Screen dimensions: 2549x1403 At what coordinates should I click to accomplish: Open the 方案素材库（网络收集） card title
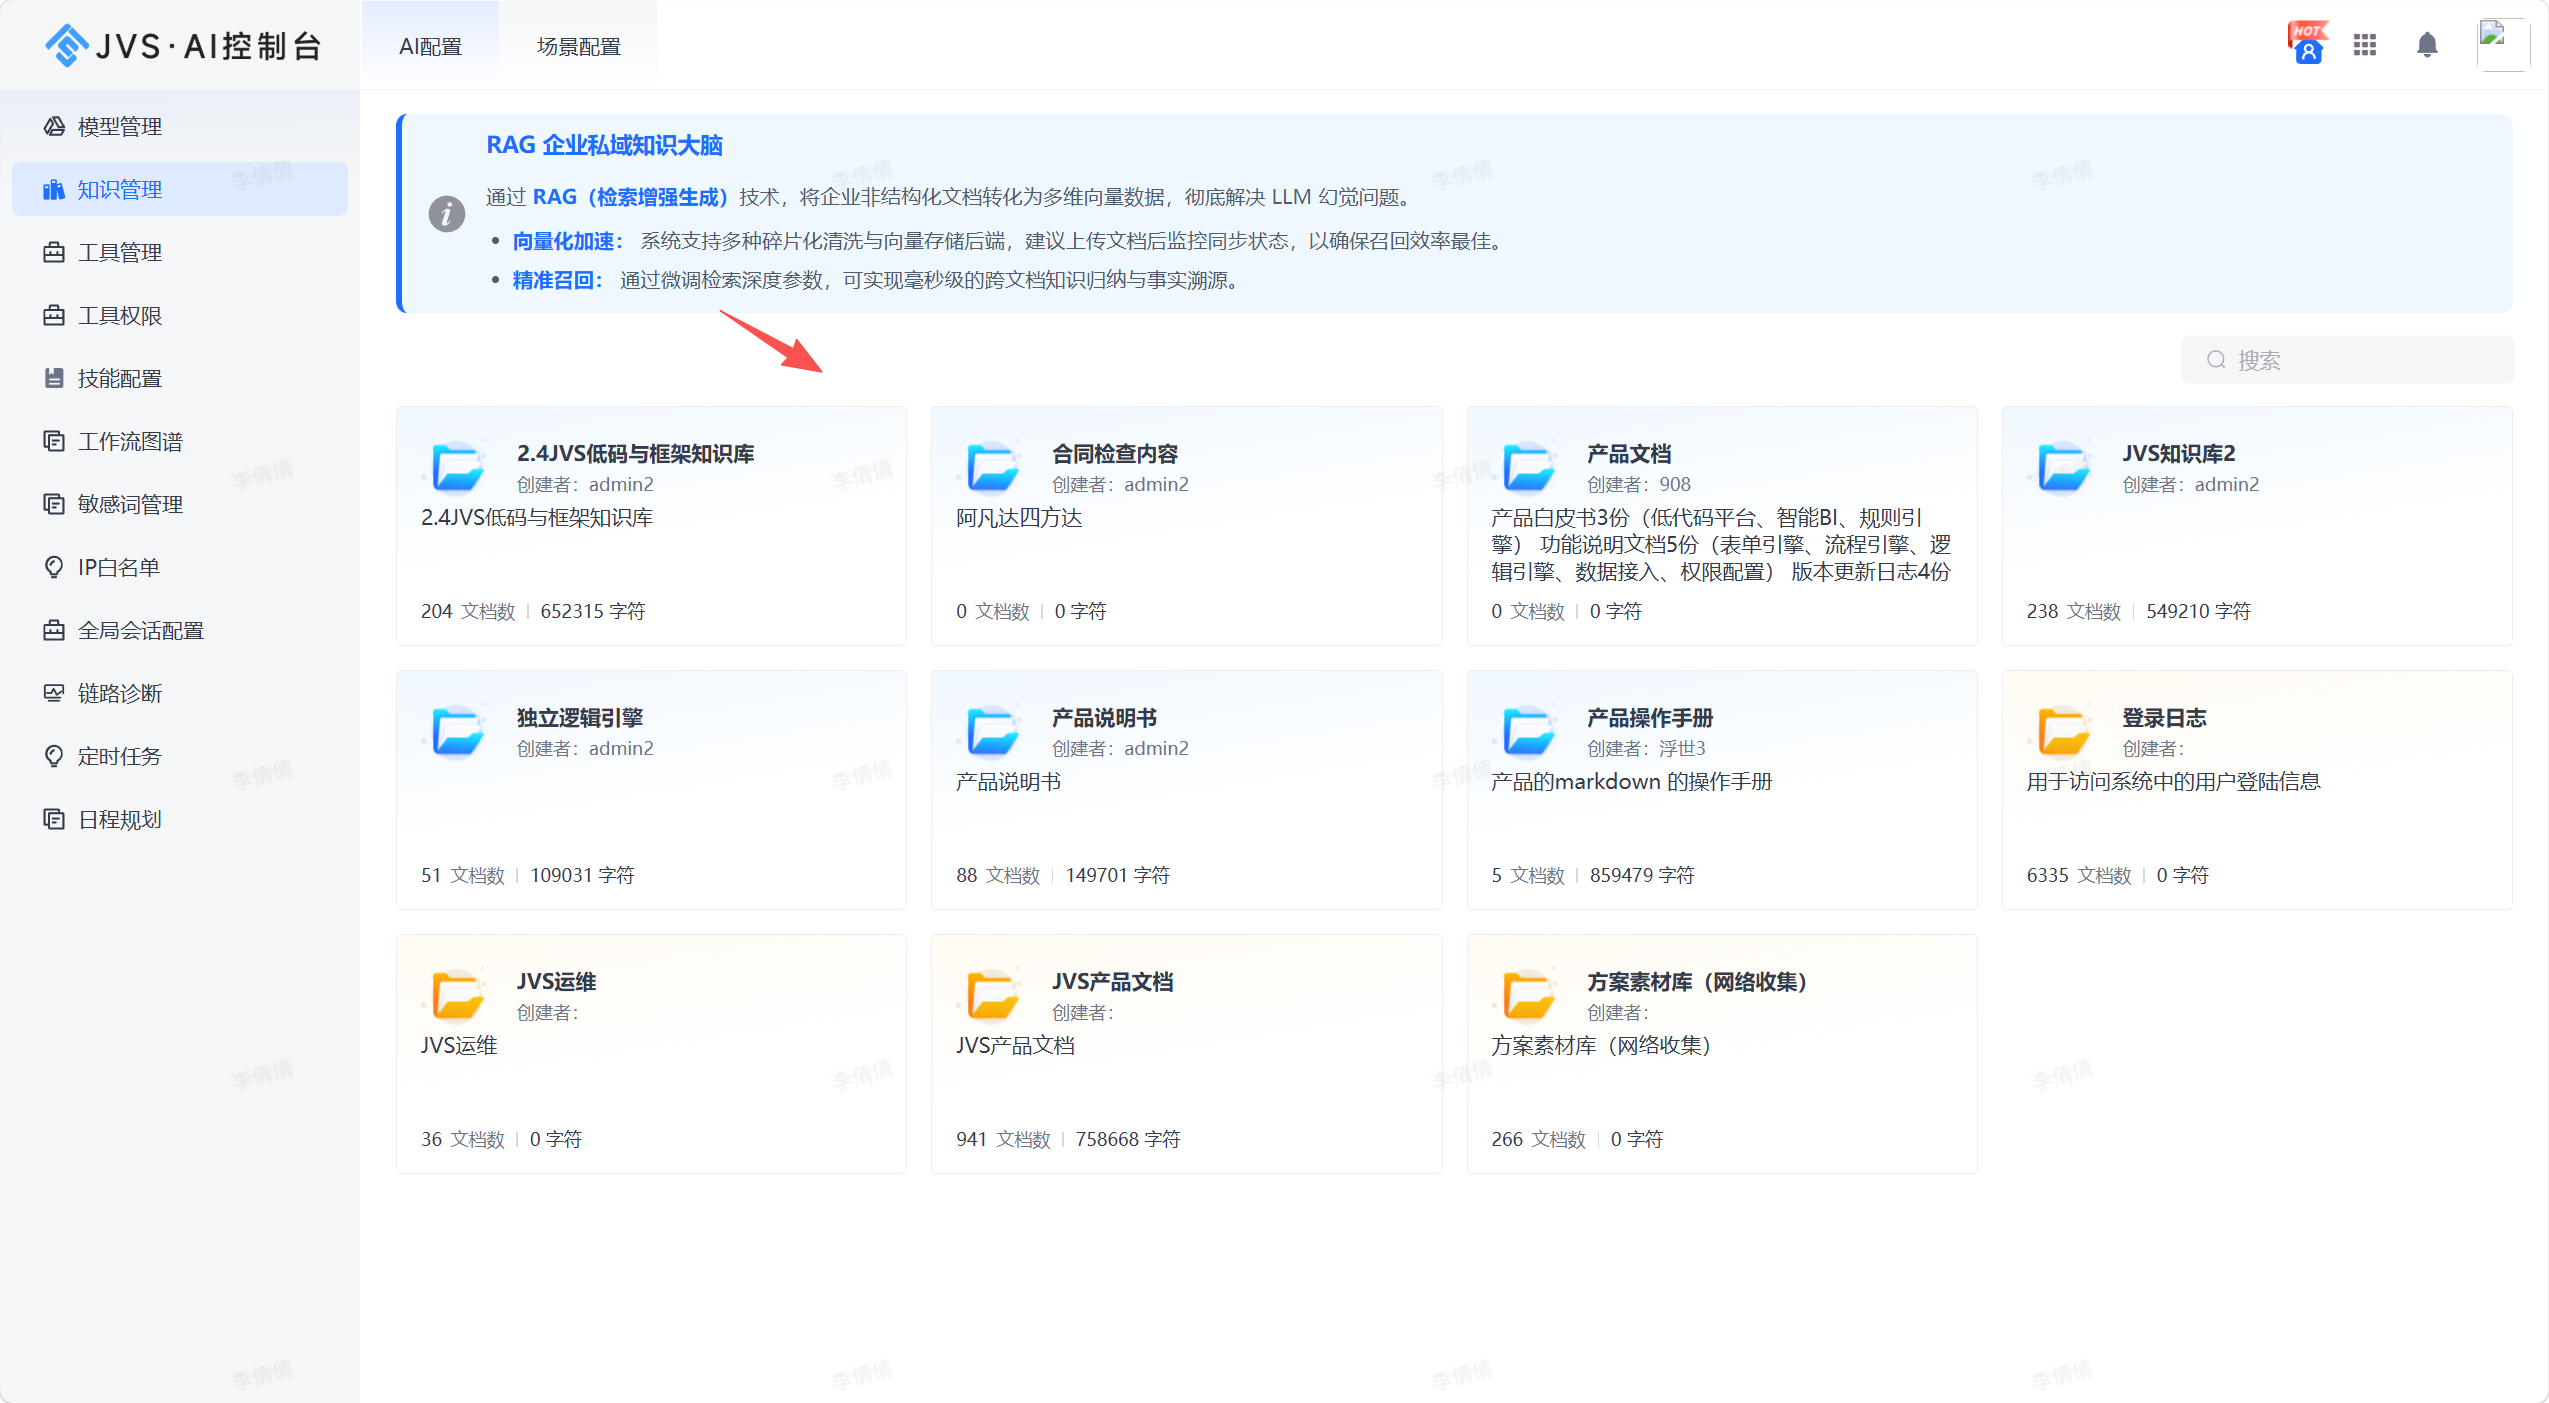(x=1697, y=982)
